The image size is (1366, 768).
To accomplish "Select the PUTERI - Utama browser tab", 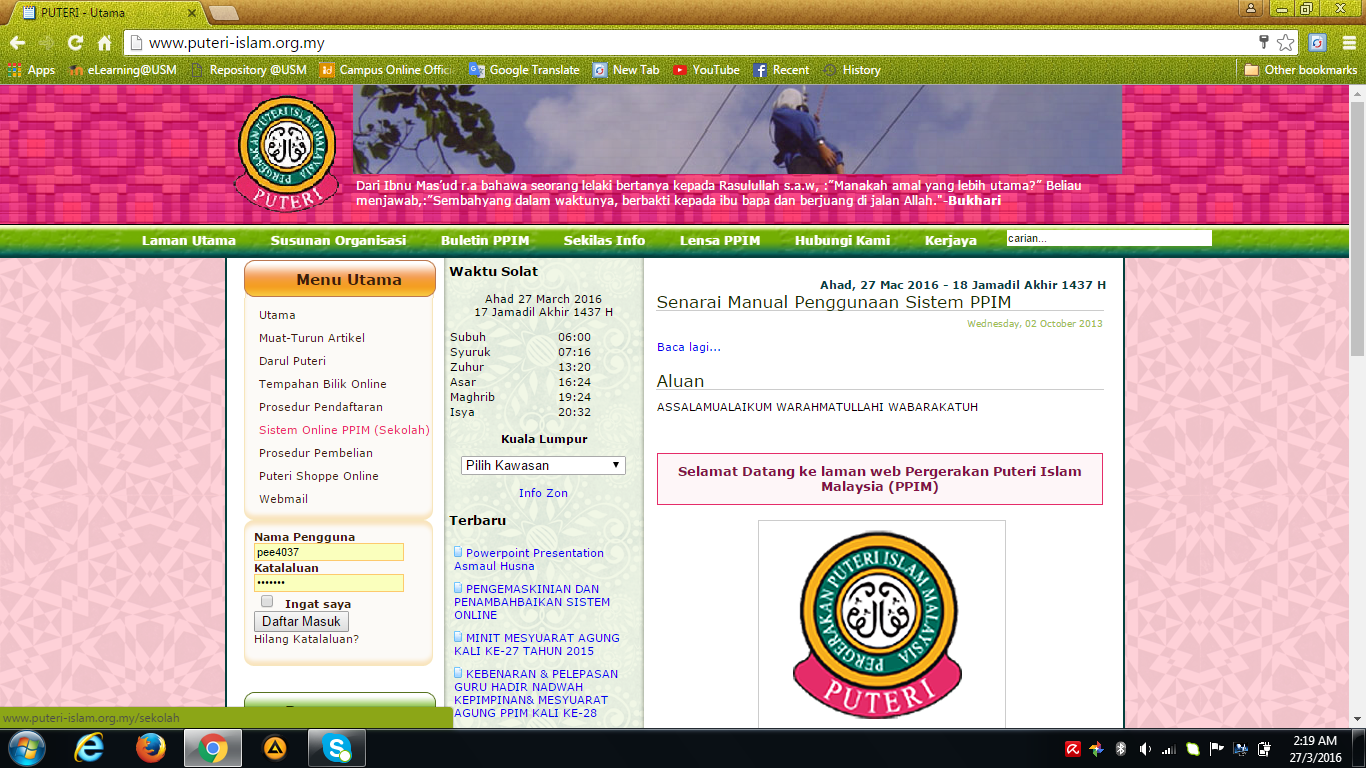I will 110,13.
